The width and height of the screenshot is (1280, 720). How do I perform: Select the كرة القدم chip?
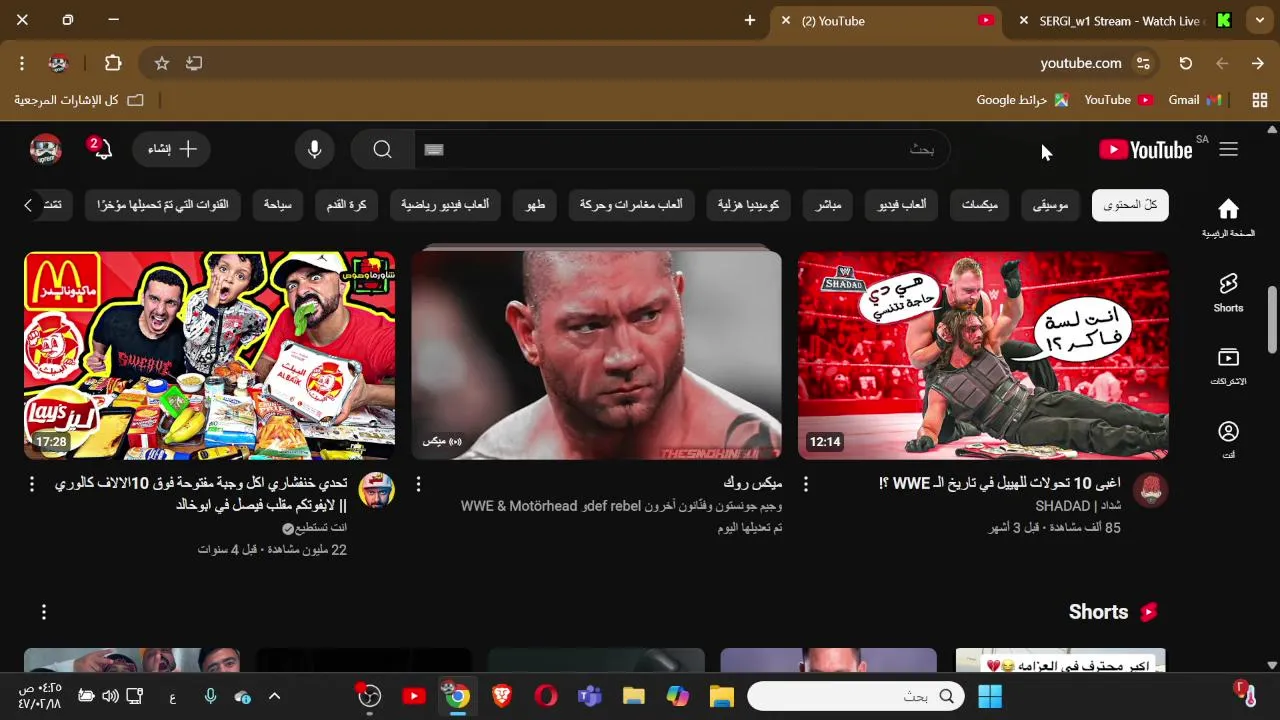coord(346,205)
